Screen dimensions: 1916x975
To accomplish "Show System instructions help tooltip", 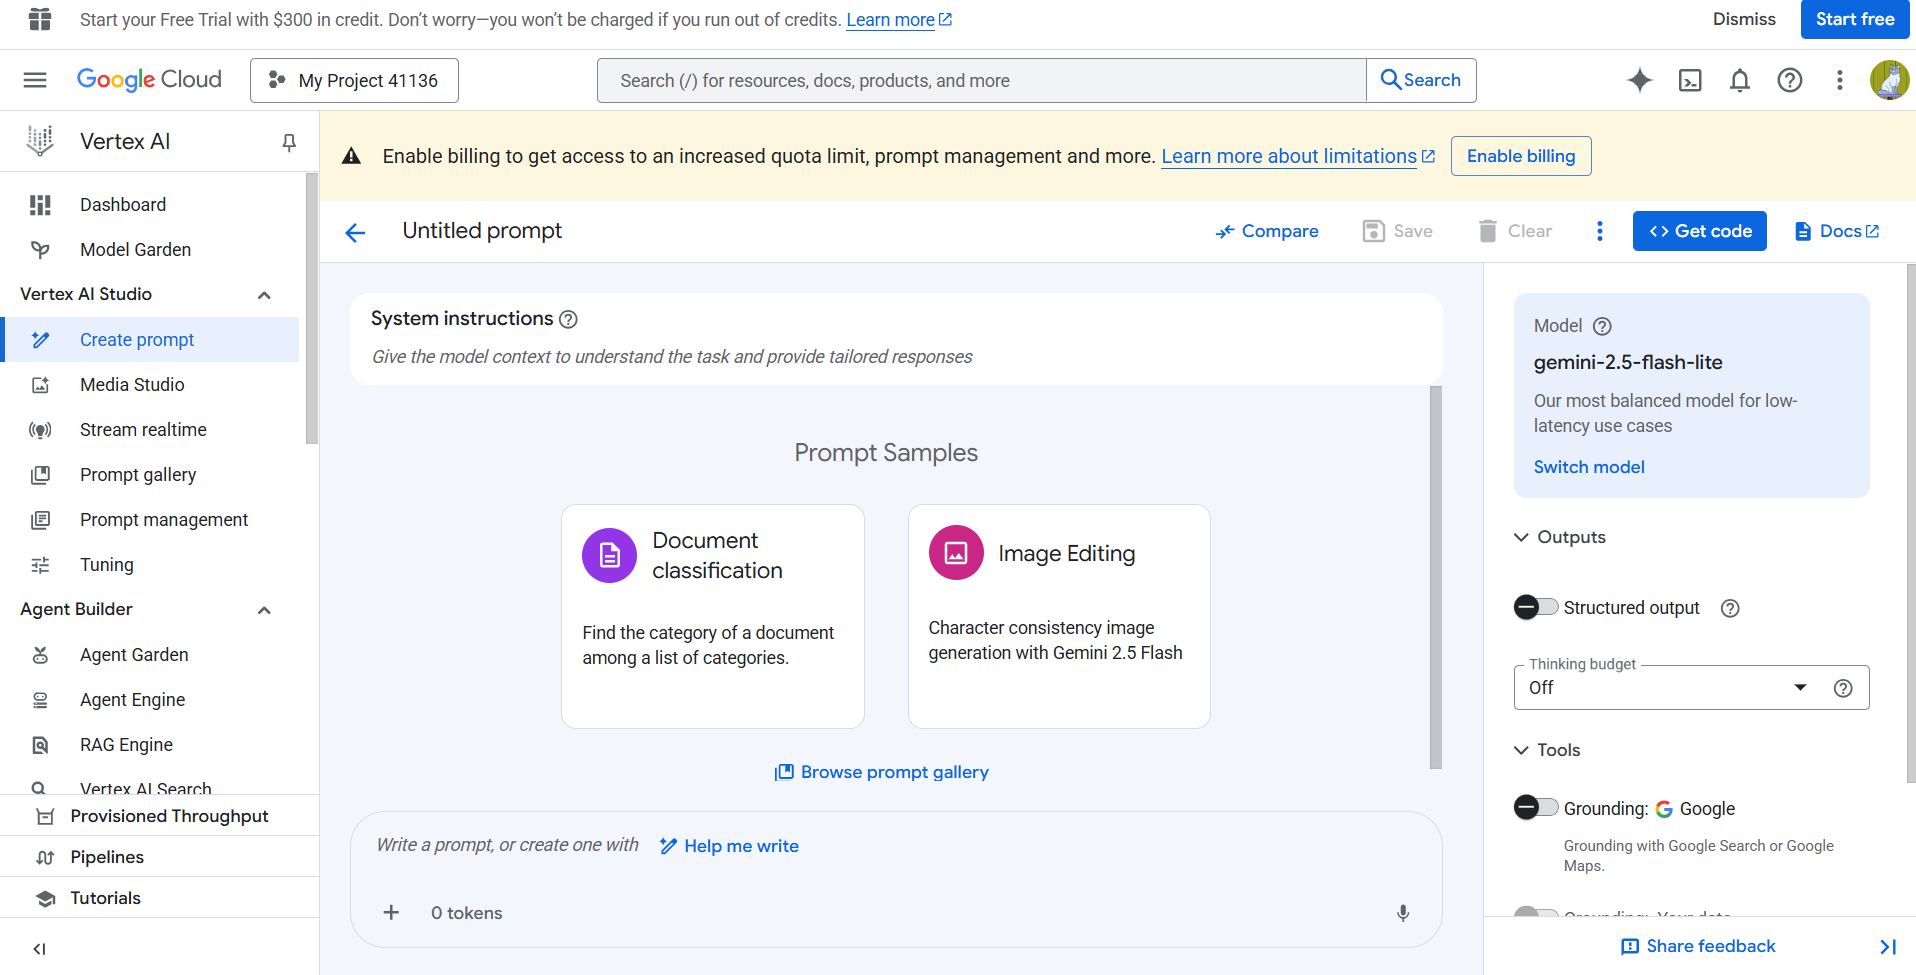I will pos(568,319).
